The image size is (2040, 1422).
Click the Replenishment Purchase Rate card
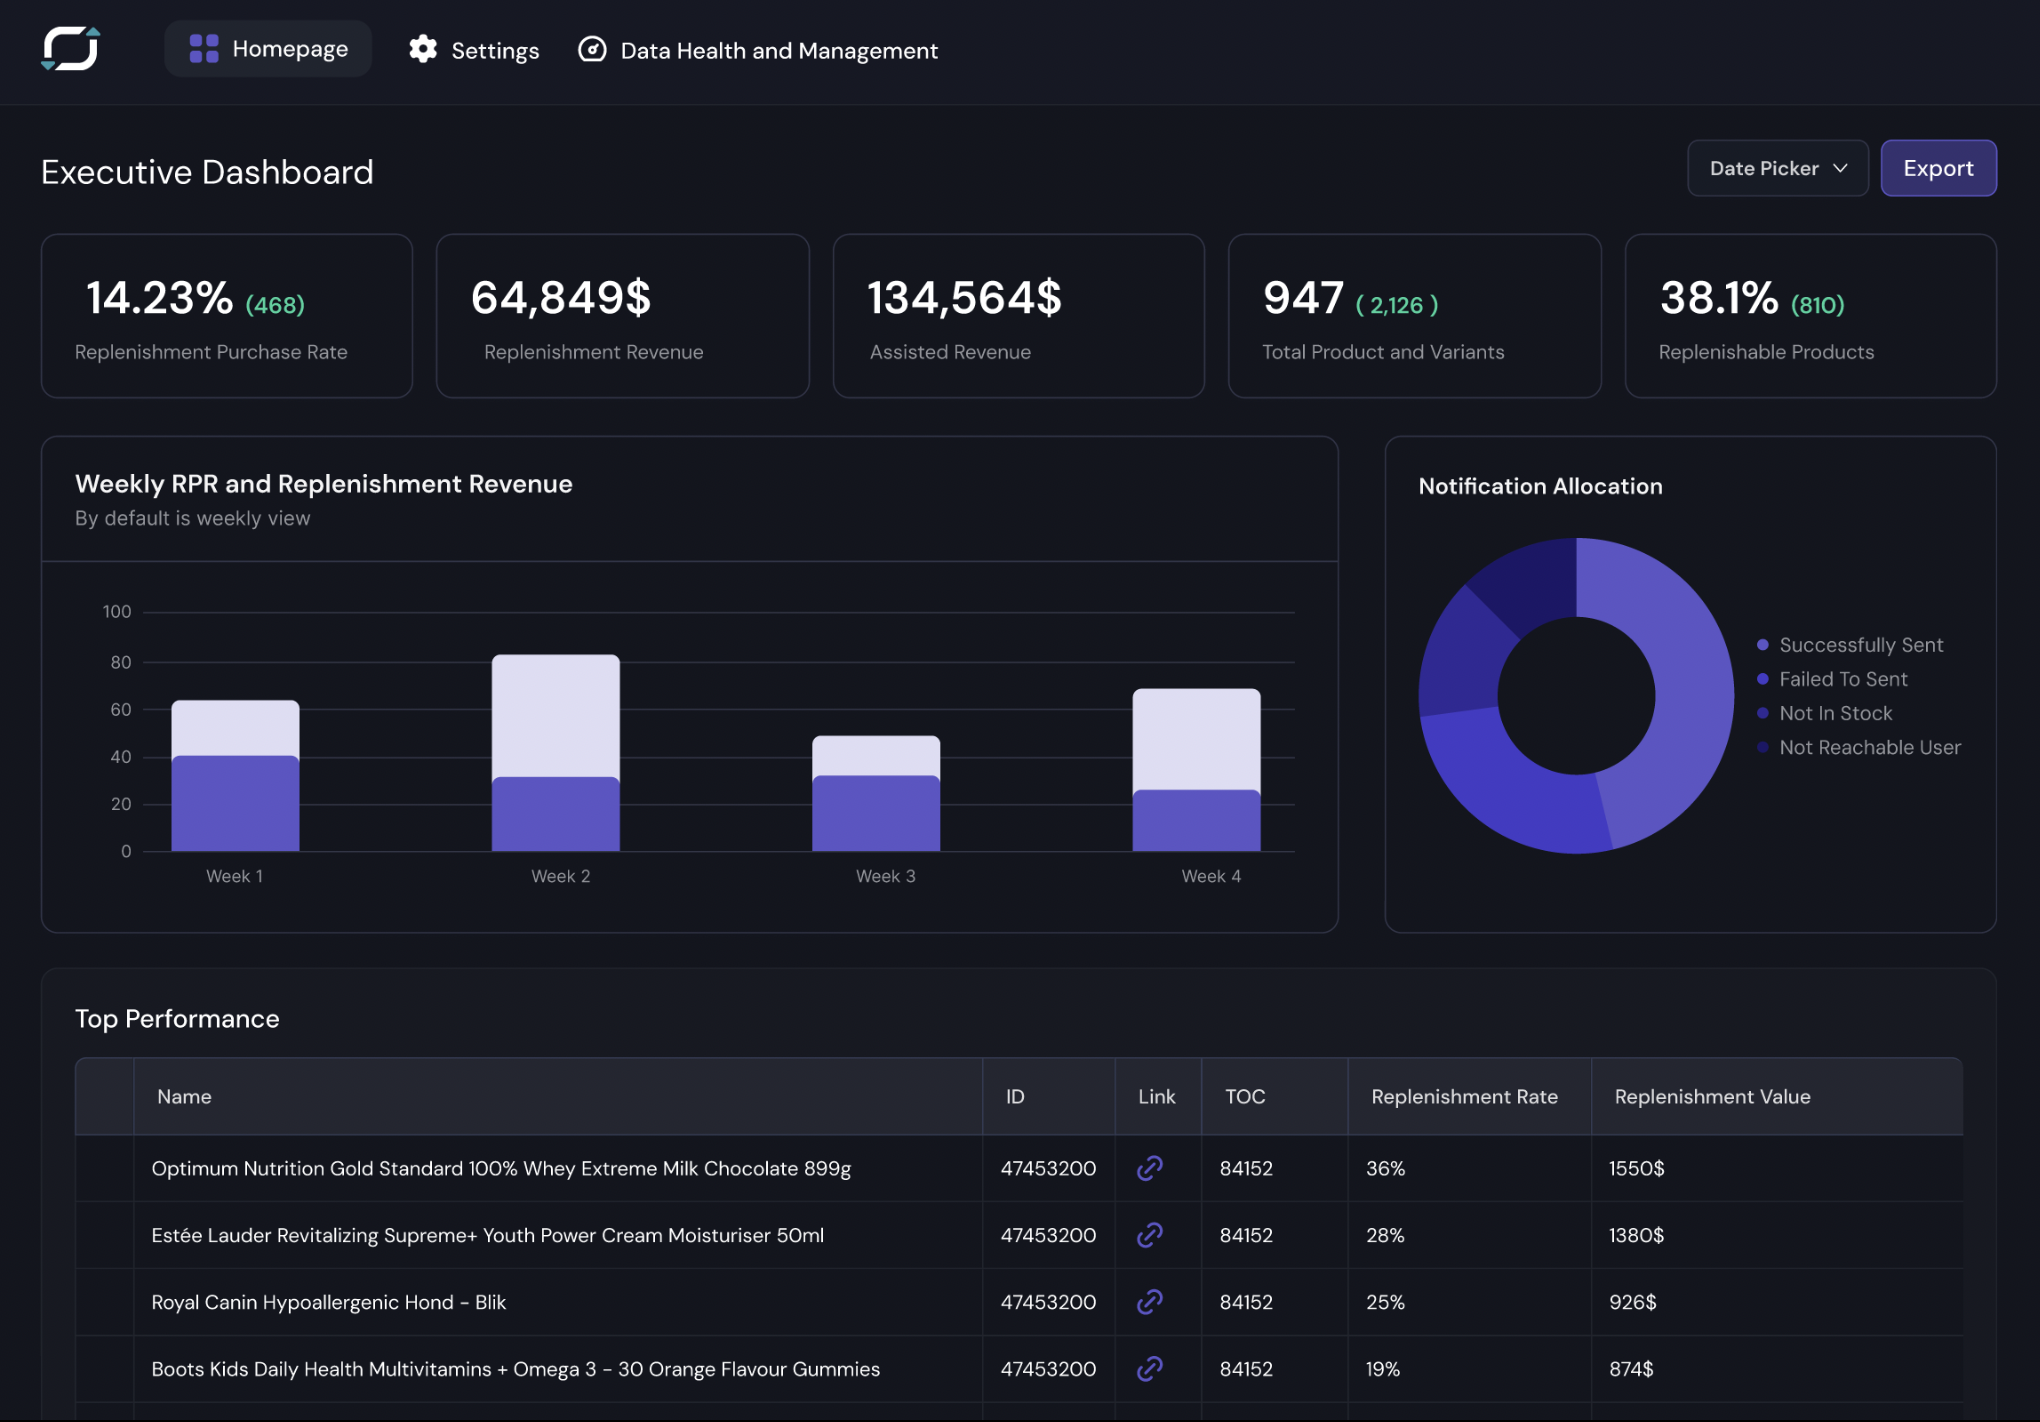227,316
